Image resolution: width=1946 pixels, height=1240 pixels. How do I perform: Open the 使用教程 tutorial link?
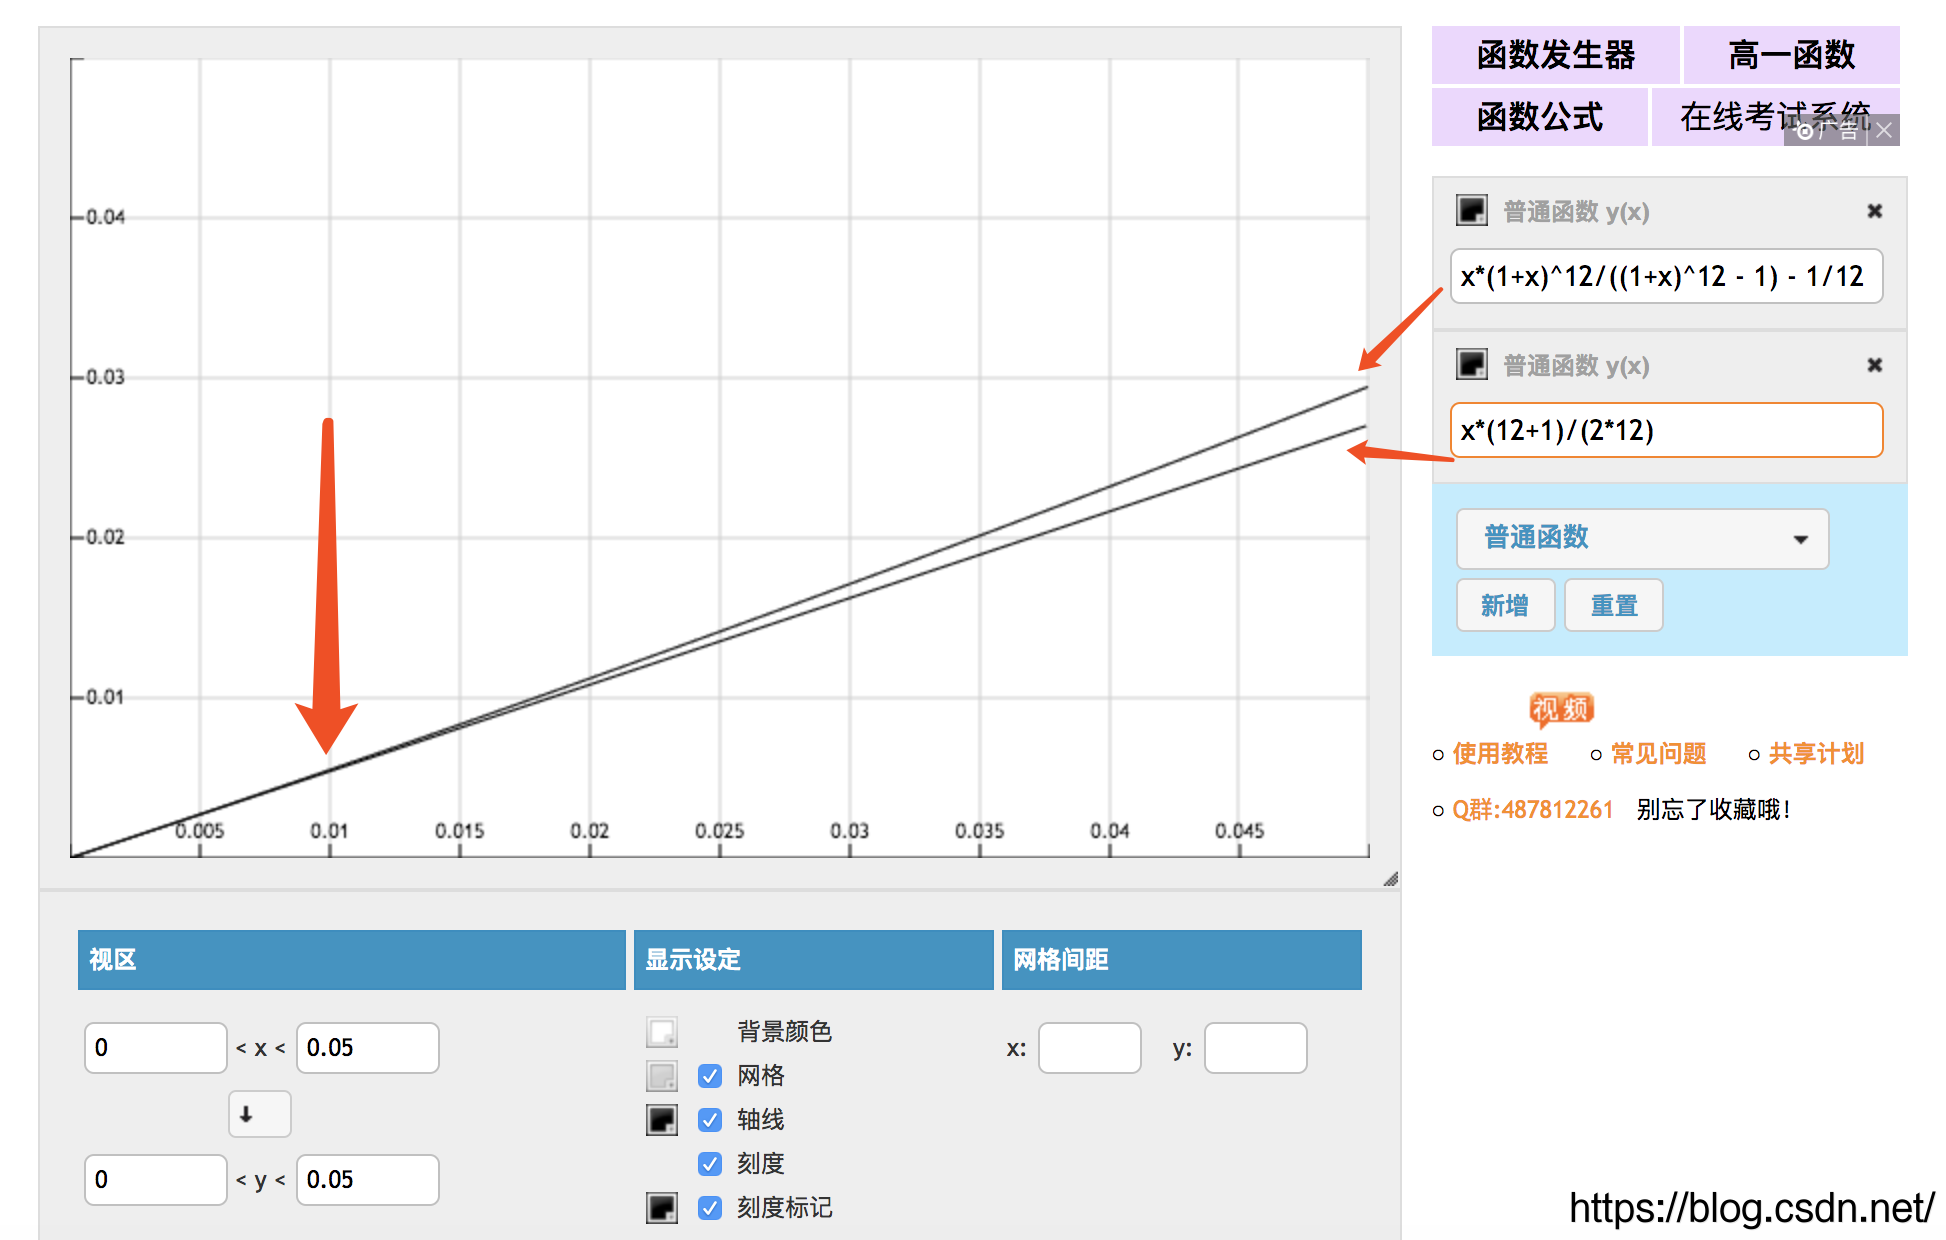[x=1500, y=754]
